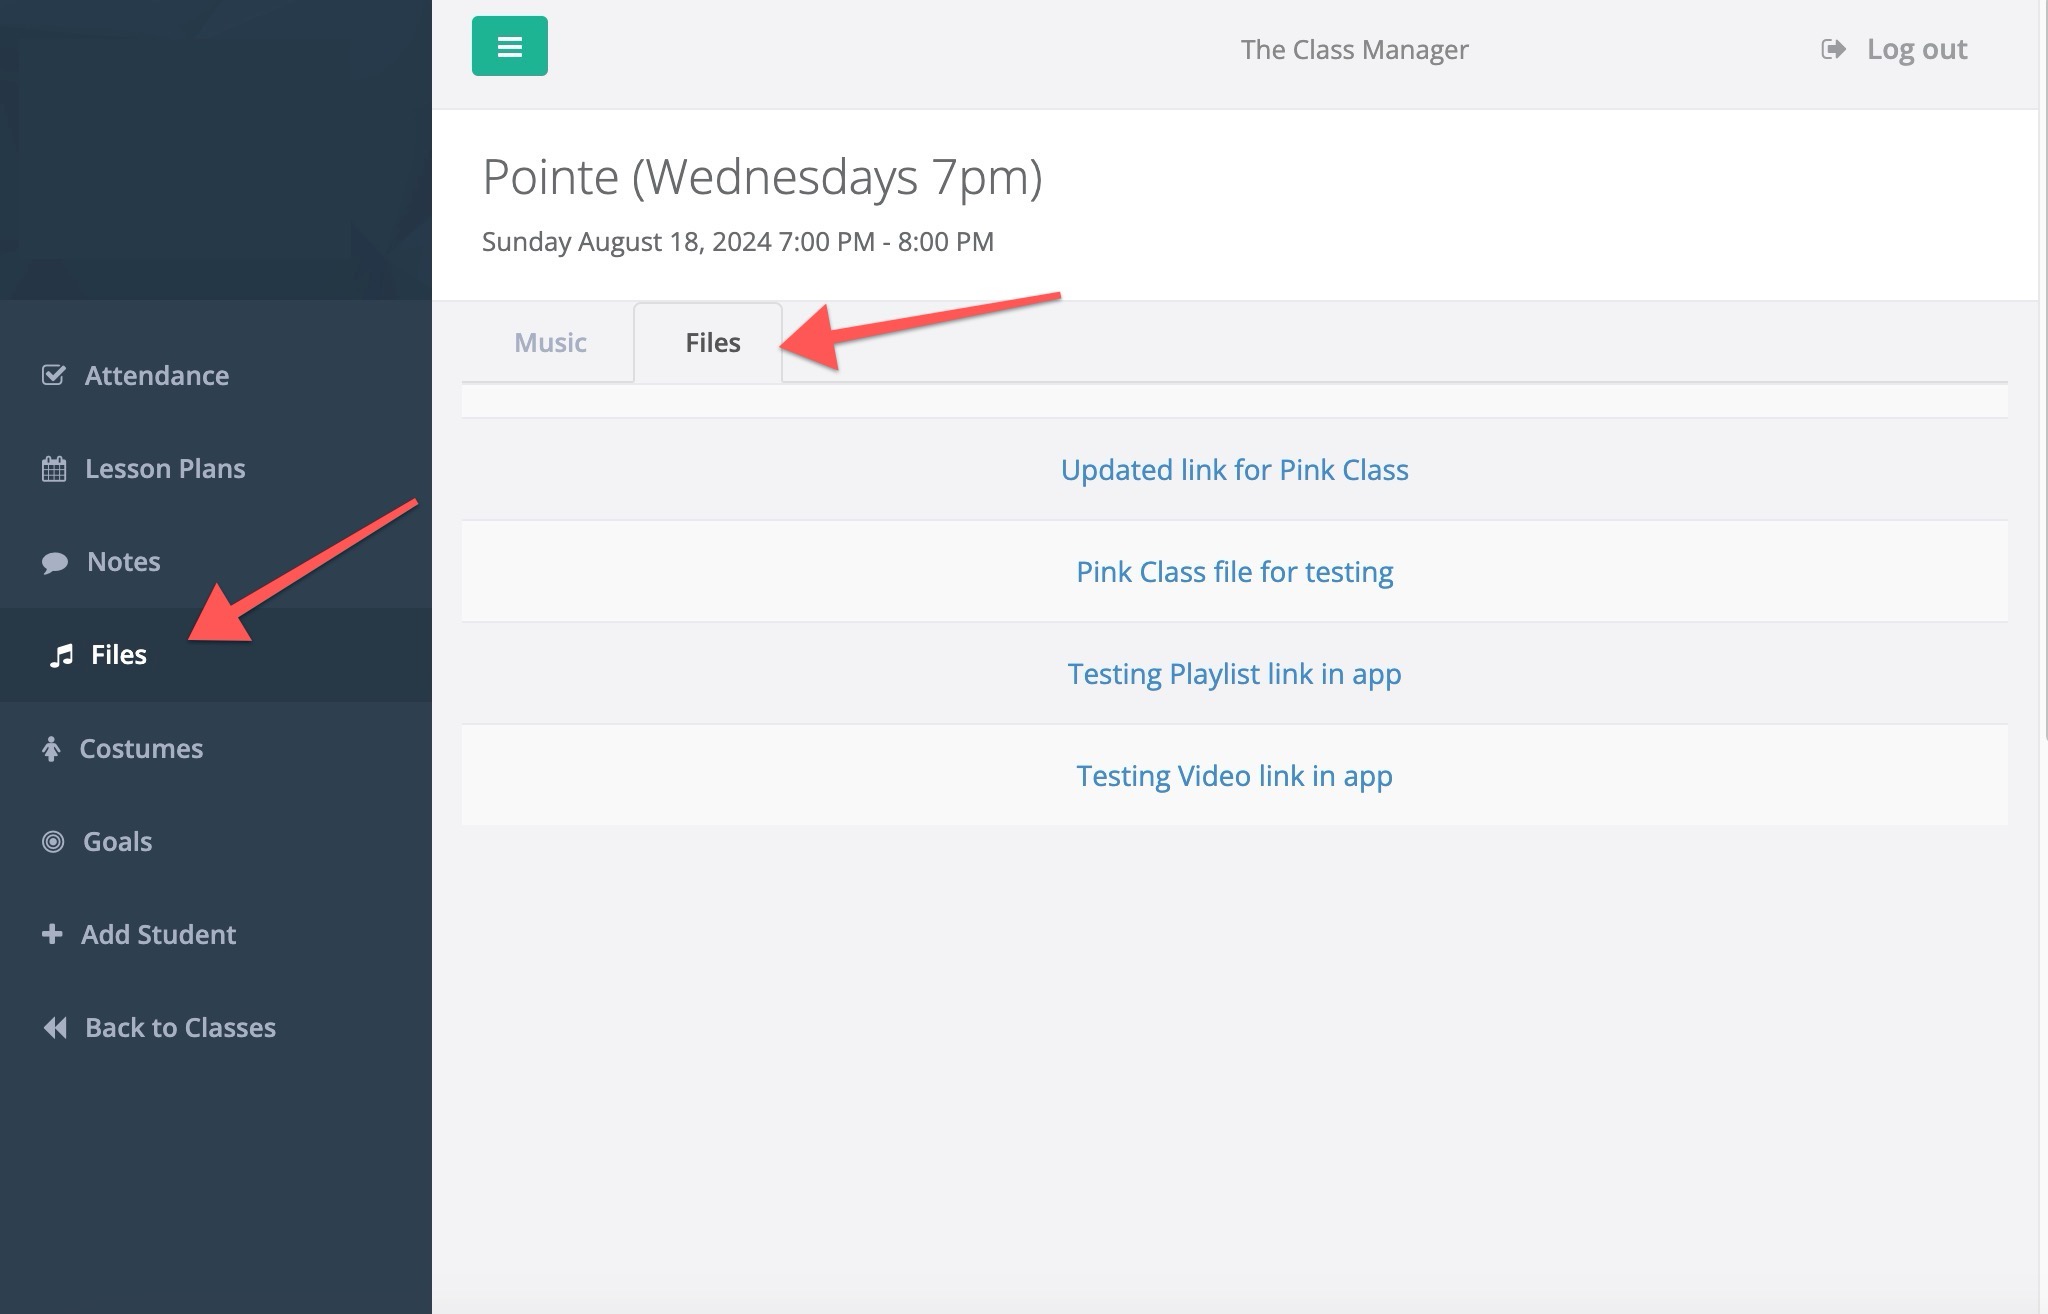Screen dimensions: 2048x1314
Task: Open Testing Video link in app
Action: tap(1234, 776)
